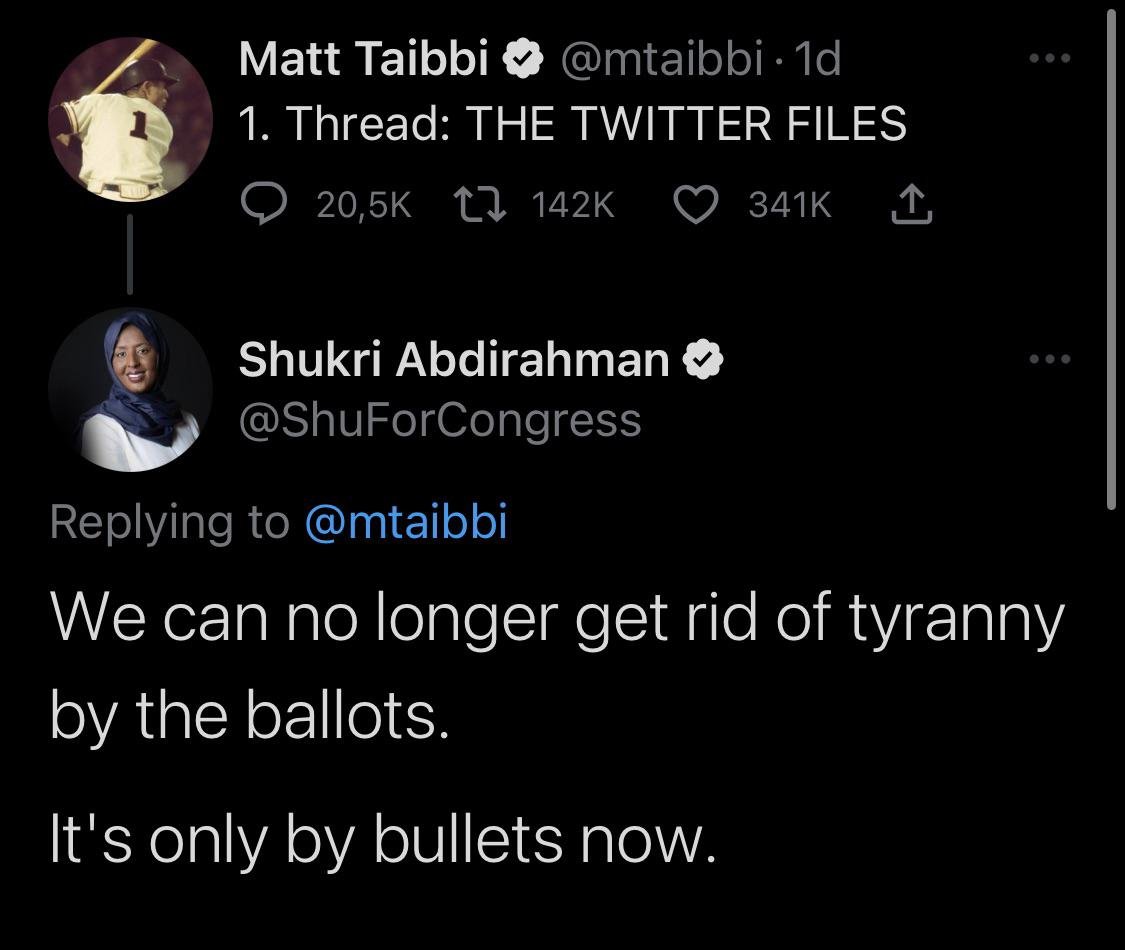
Task: Open more options on Matt Taibbi's tweet
Action: (x=1051, y=59)
